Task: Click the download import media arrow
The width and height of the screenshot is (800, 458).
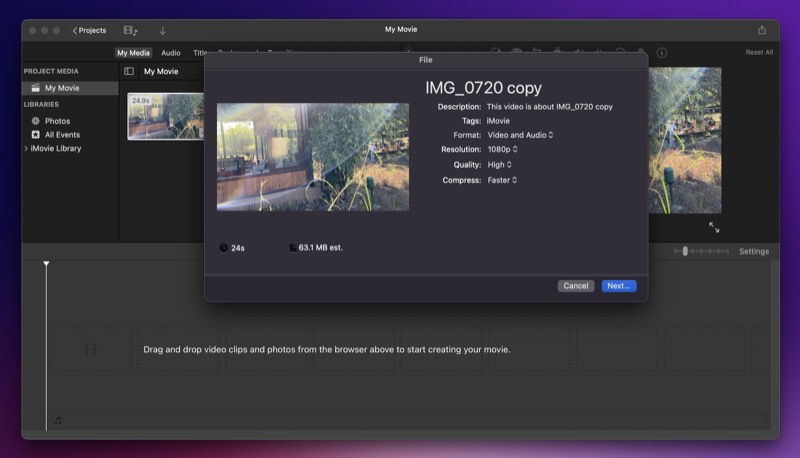Action: click(162, 31)
